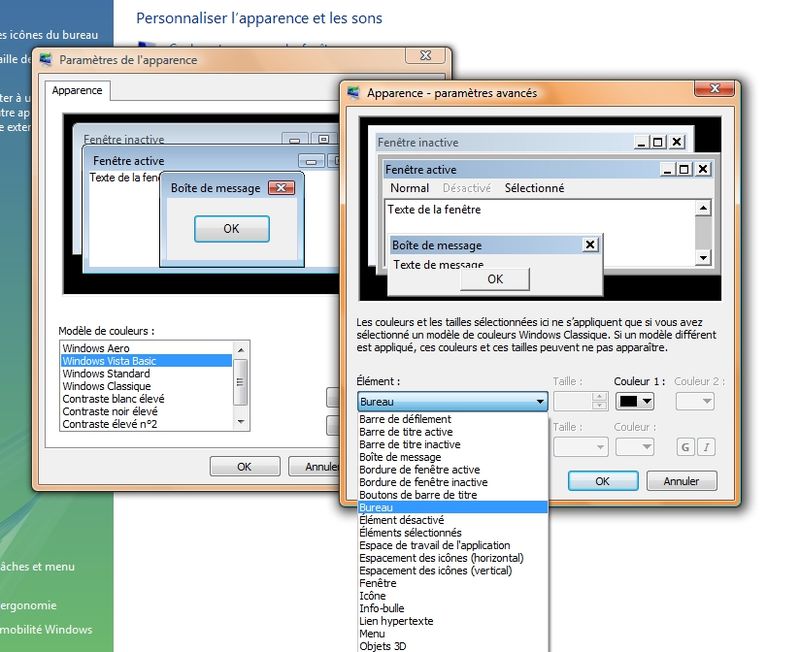The image size is (800, 652).
Task: Select Contraste élevé n°2 scheme
Action: pyautogui.click(x=146, y=424)
